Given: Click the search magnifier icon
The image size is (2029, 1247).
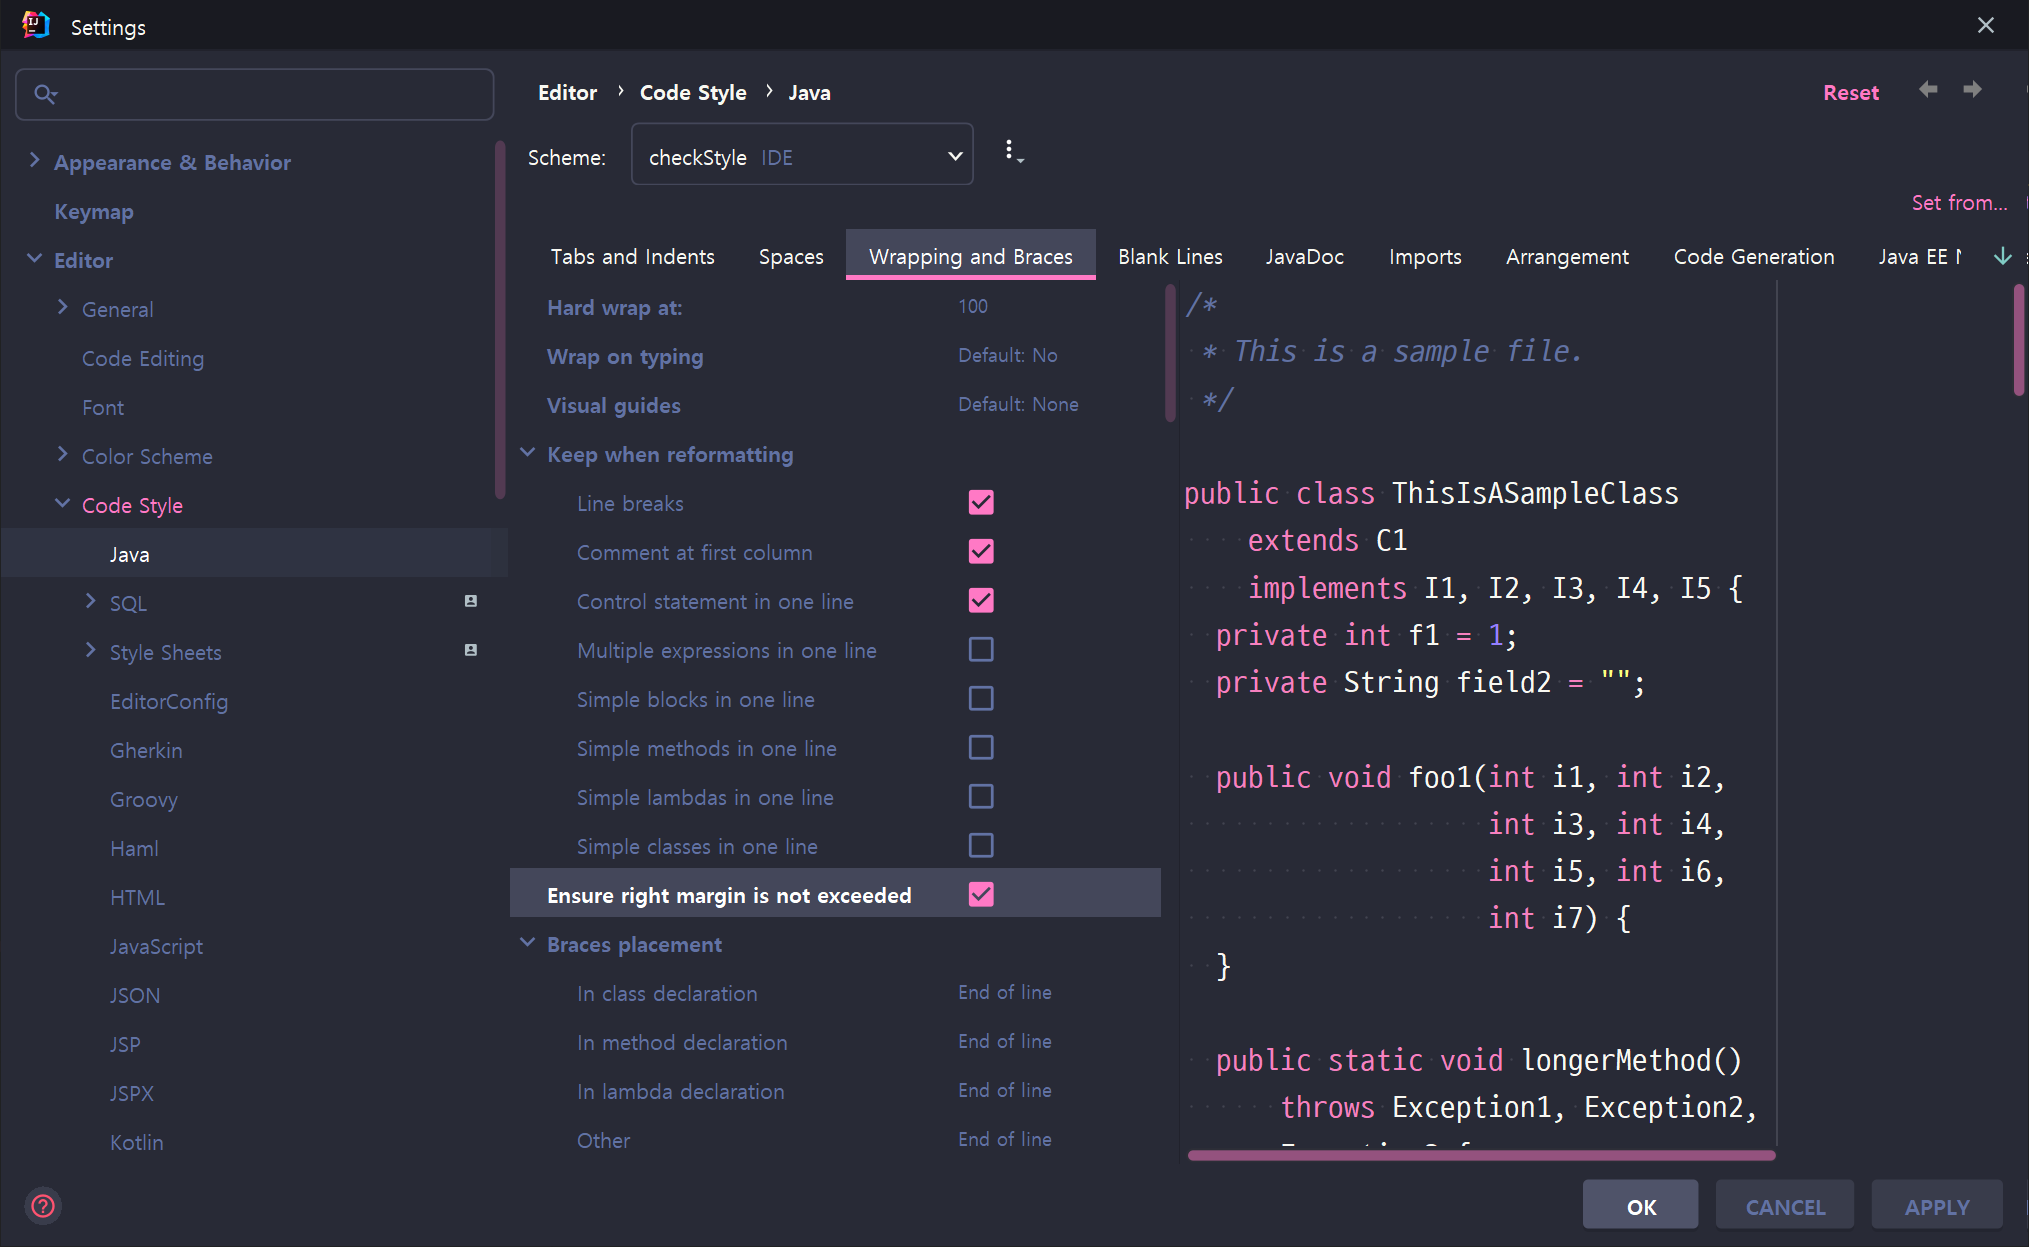Looking at the screenshot, I should pyautogui.click(x=45, y=94).
